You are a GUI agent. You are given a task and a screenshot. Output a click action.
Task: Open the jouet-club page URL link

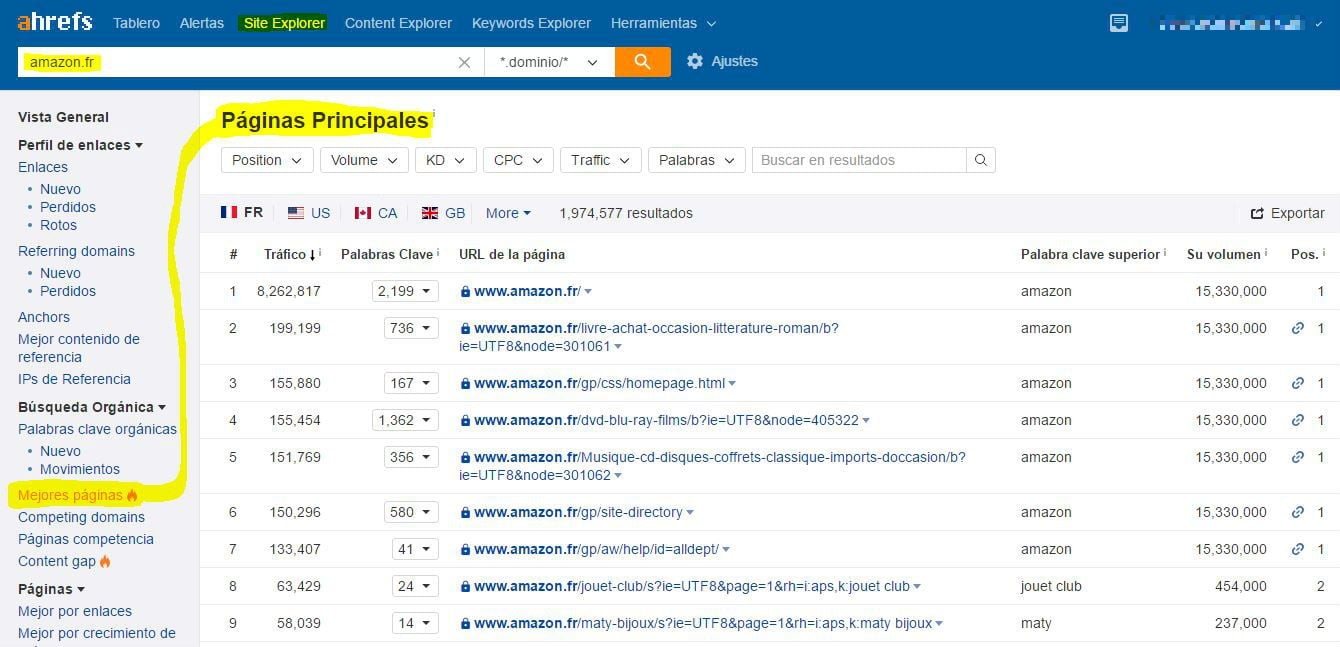(692, 586)
